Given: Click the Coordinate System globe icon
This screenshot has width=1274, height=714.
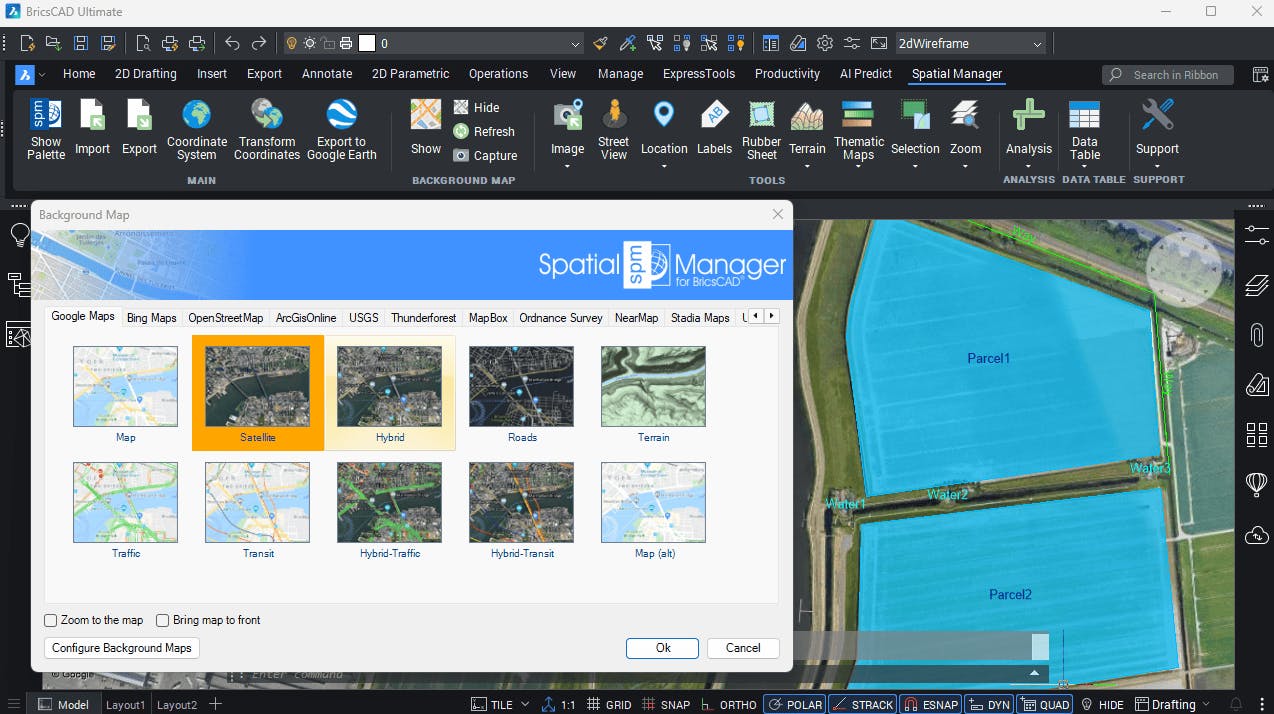Looking at the screenshot, I should point(197,115).
